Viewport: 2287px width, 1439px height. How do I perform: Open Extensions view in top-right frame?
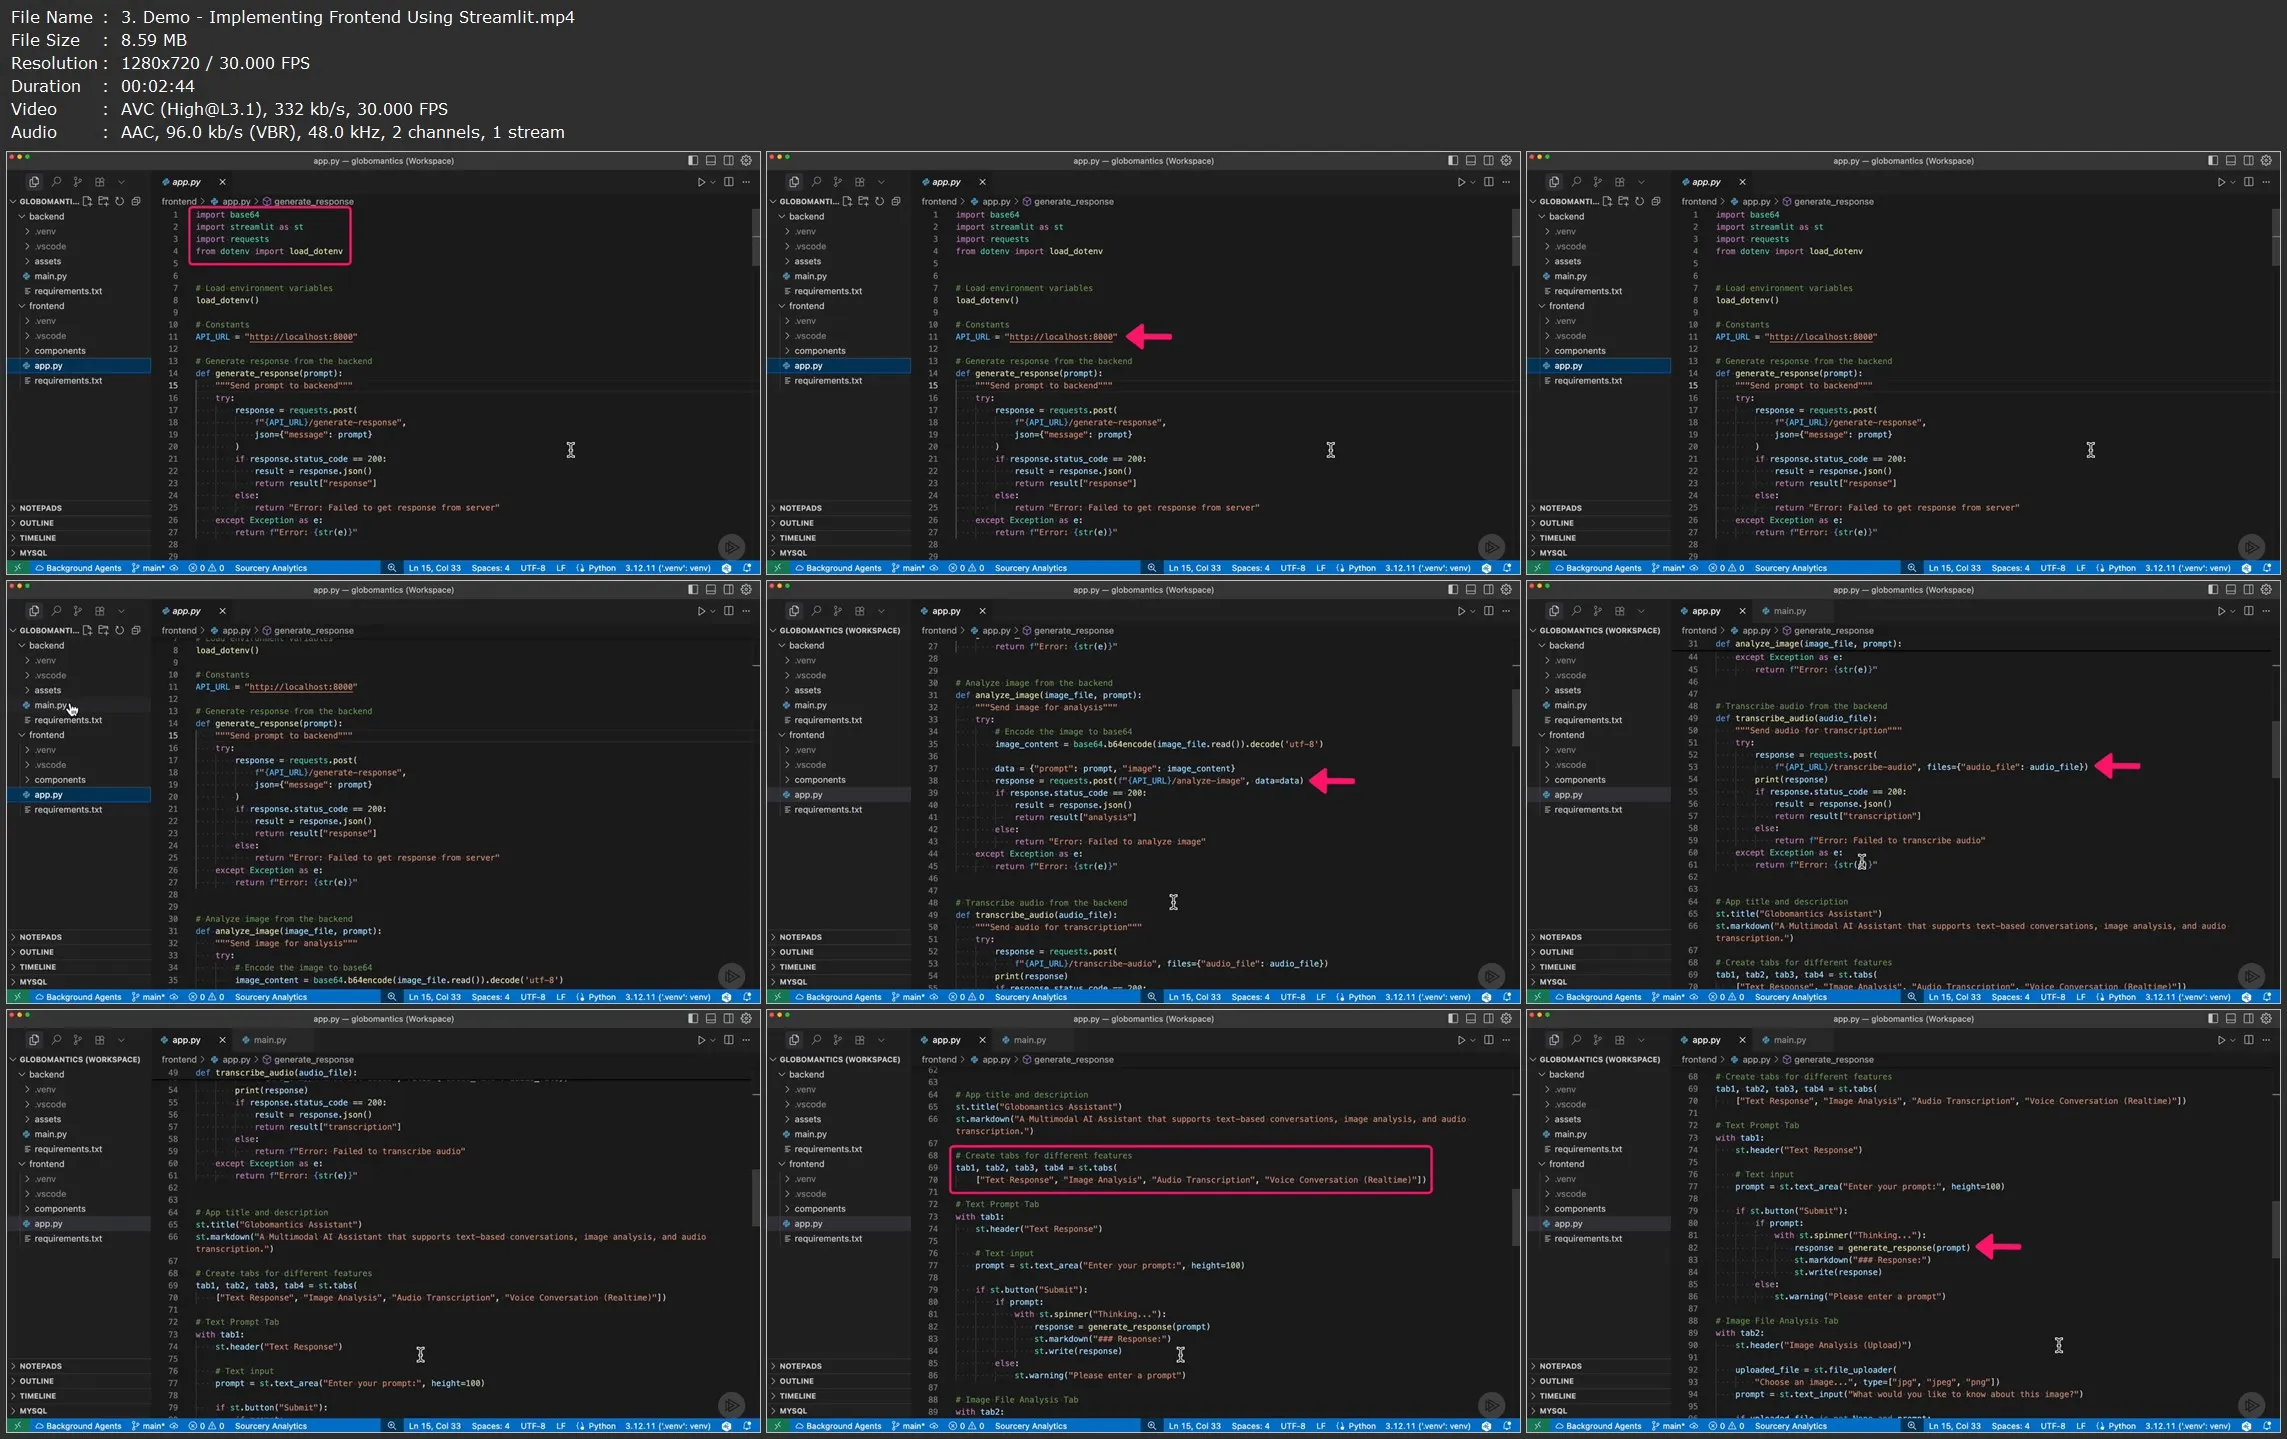pyautogui.click(x=1620, y=182)
